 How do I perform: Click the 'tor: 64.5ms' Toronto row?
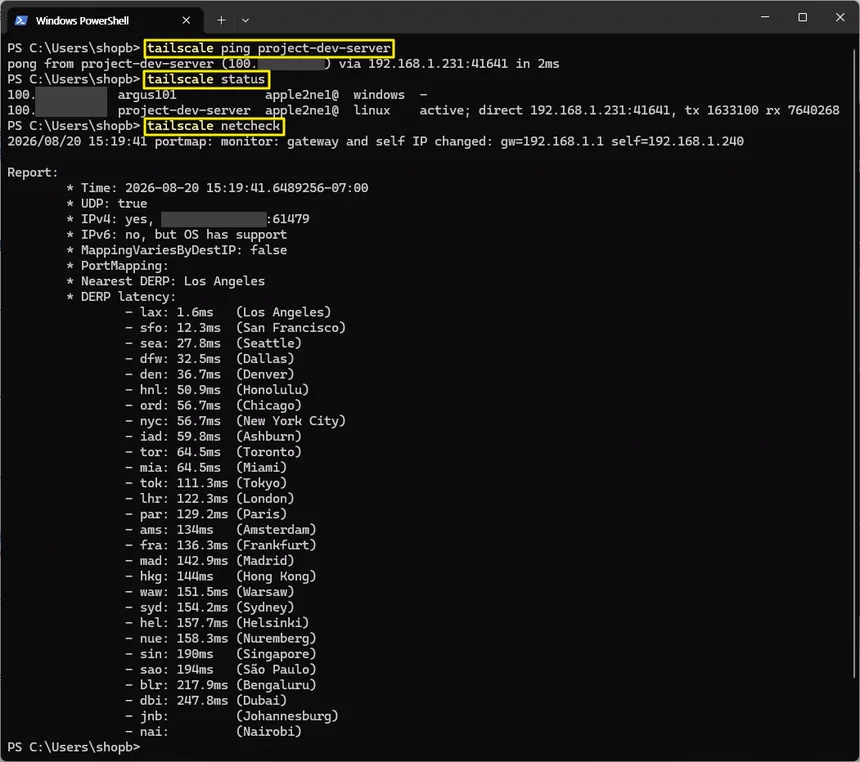click(213, 453)
